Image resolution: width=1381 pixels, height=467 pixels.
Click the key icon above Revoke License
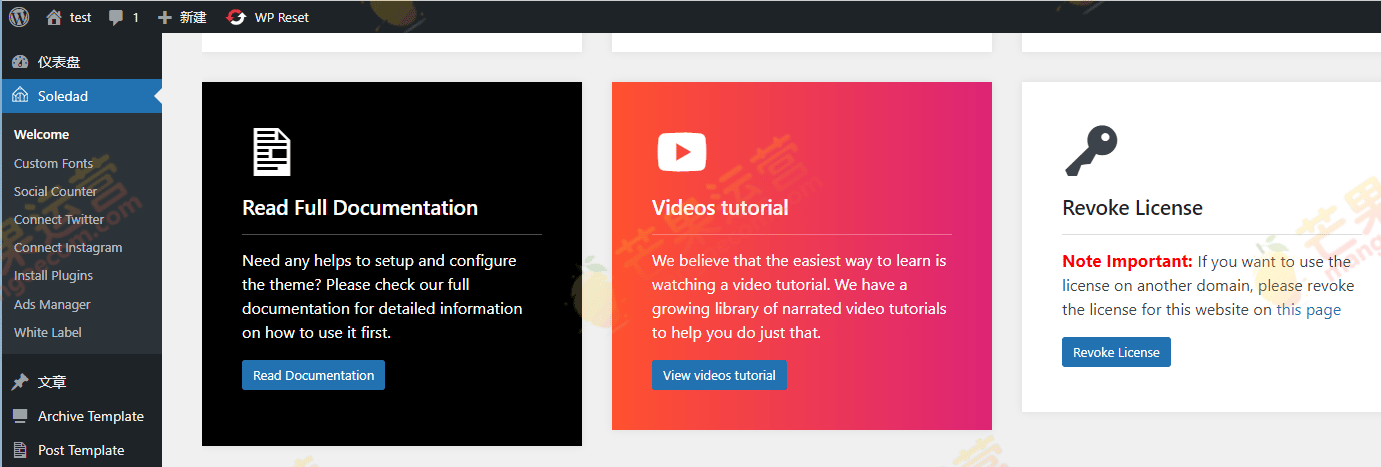[x=1091, y=151]
